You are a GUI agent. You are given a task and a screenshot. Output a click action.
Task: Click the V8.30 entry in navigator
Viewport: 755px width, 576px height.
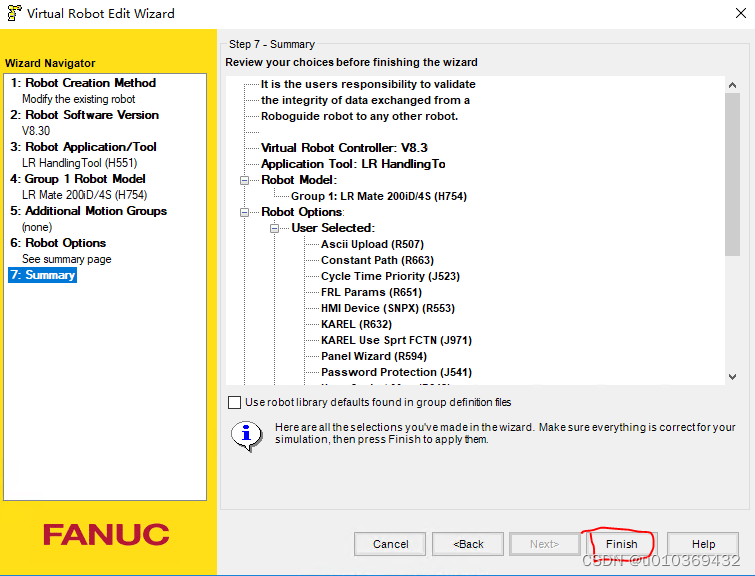click(36, 131)
